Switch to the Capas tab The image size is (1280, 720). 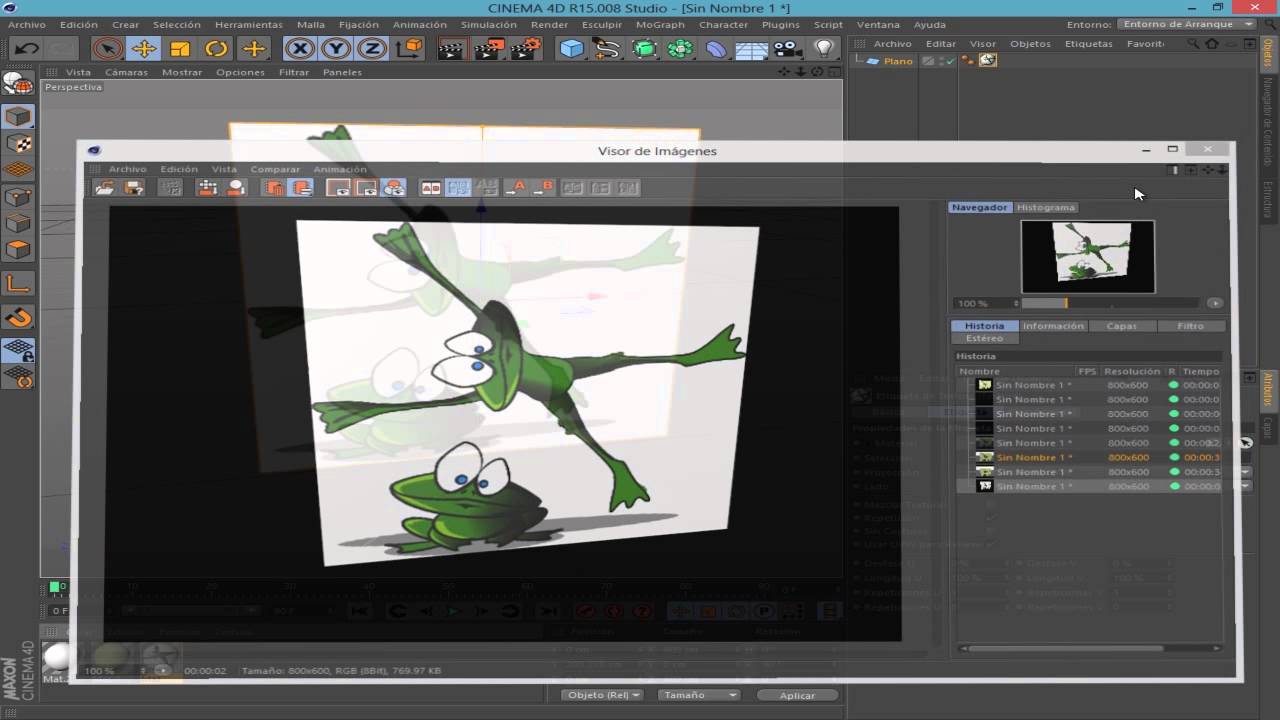[x=1121, y=326]
